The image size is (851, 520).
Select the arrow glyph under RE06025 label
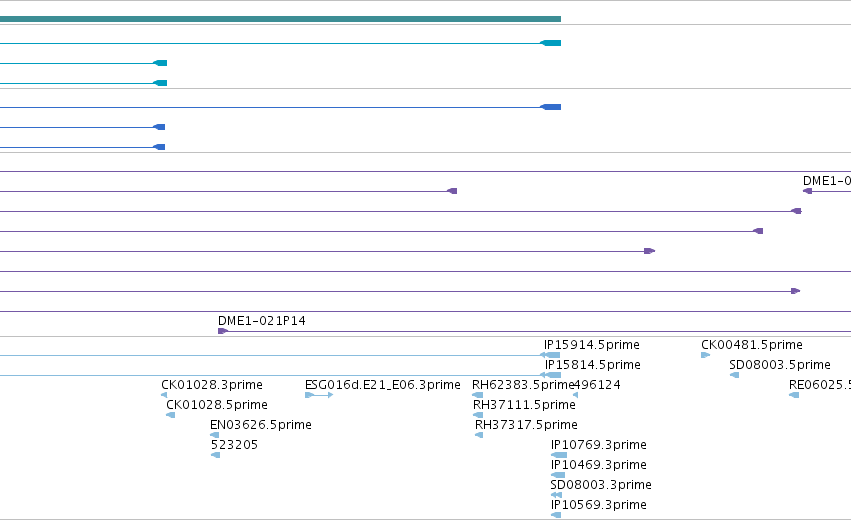coord(794,395)
